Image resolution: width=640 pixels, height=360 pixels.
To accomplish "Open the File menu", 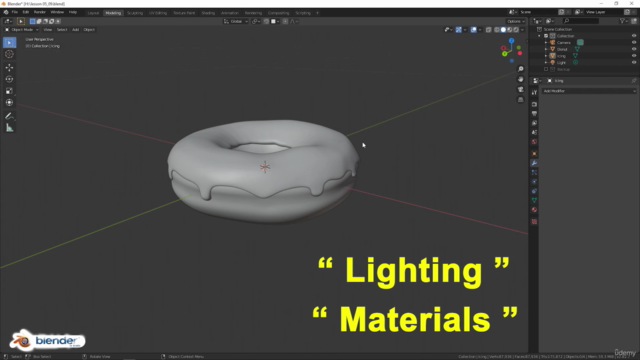I will 15,12.
